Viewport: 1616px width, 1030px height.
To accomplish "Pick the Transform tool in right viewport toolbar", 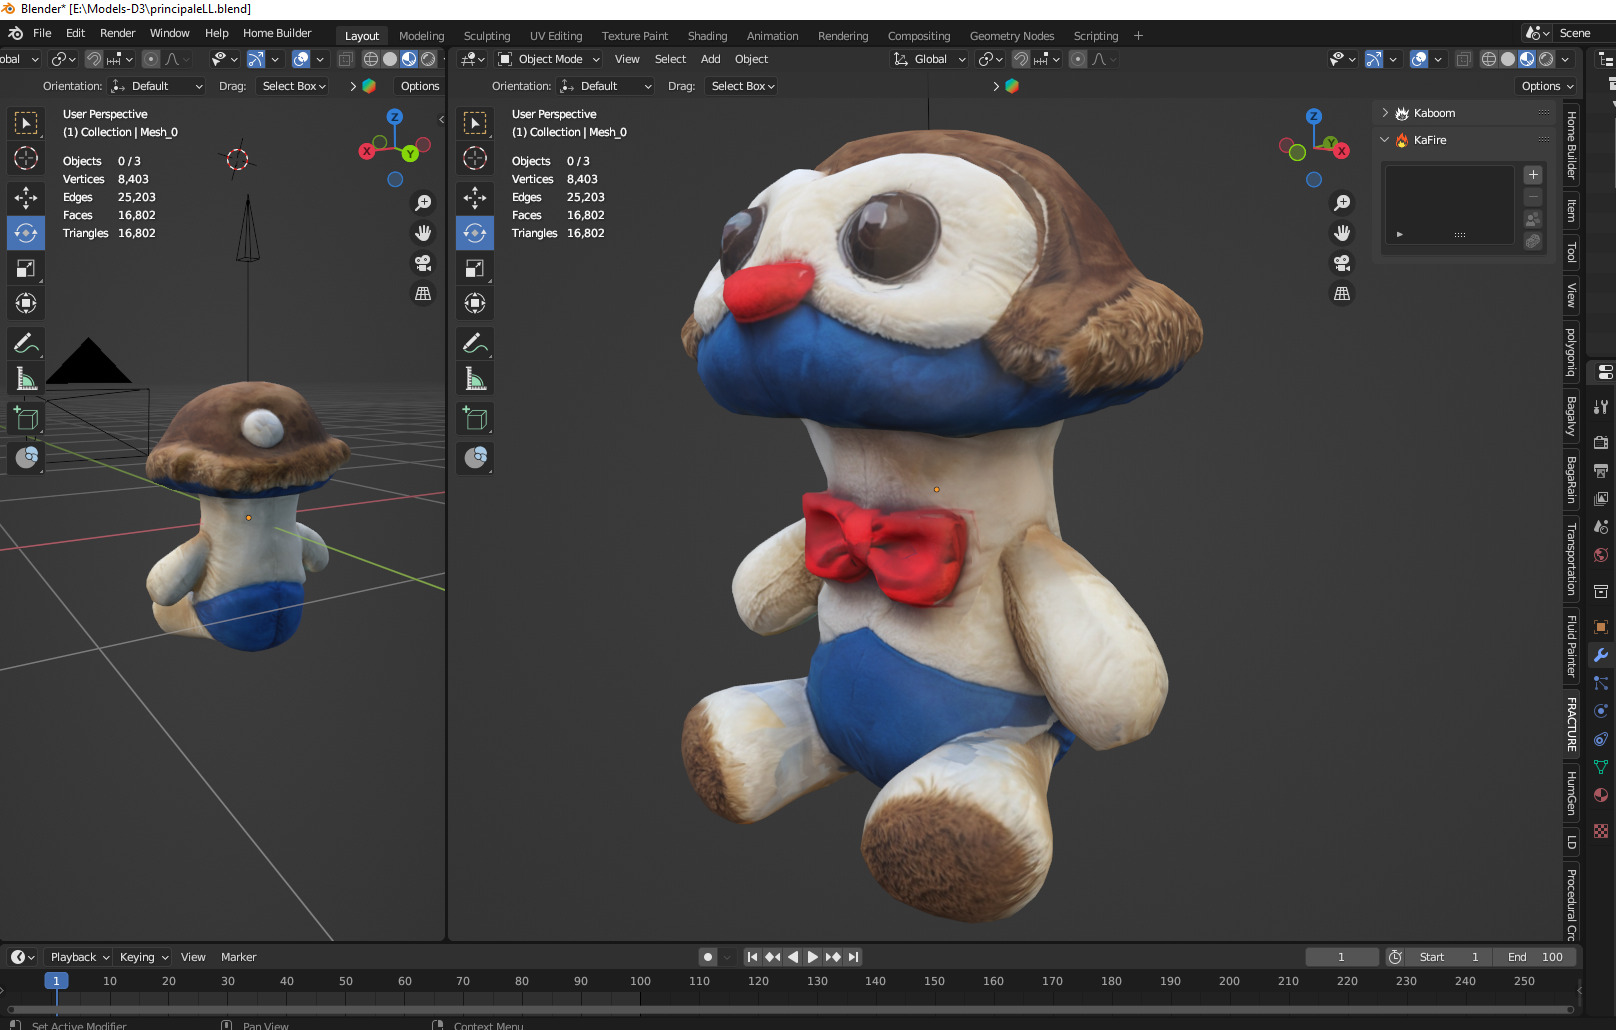I will (475, 303).
